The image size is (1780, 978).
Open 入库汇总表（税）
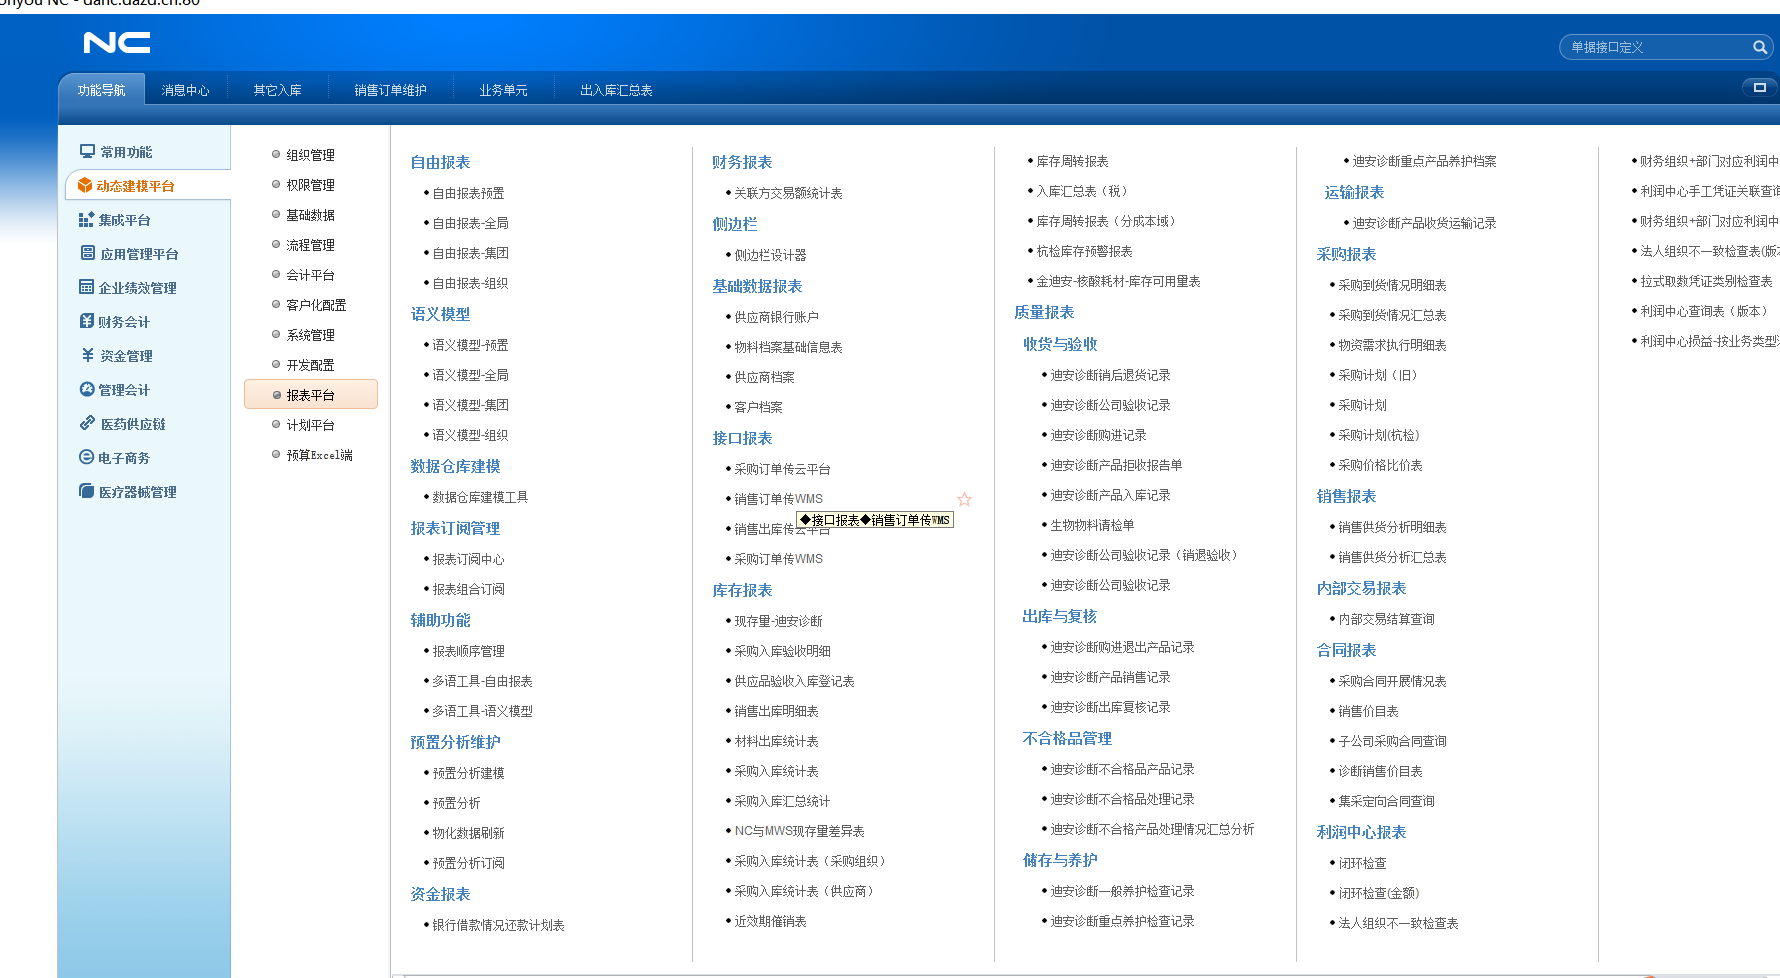click(1084, 191)
